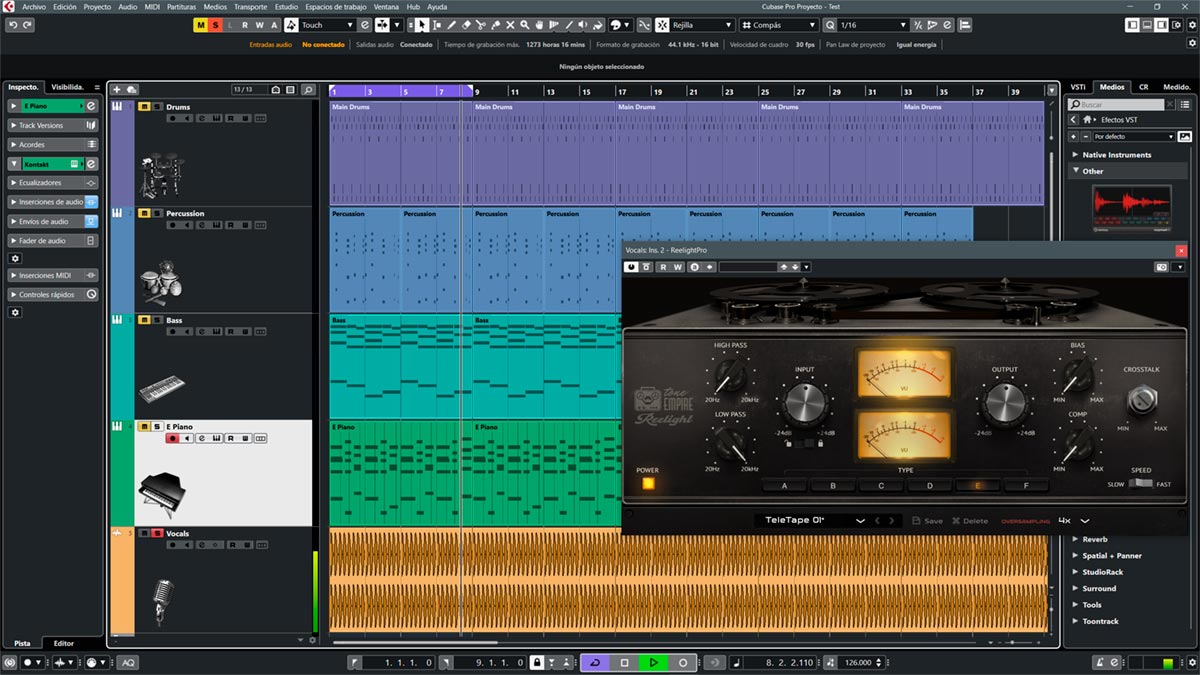This screenshot has width=1200, height=675.
Task: Open the Espacios de trabajo menu
Action: pyautogui.click(x=335, y=7)
